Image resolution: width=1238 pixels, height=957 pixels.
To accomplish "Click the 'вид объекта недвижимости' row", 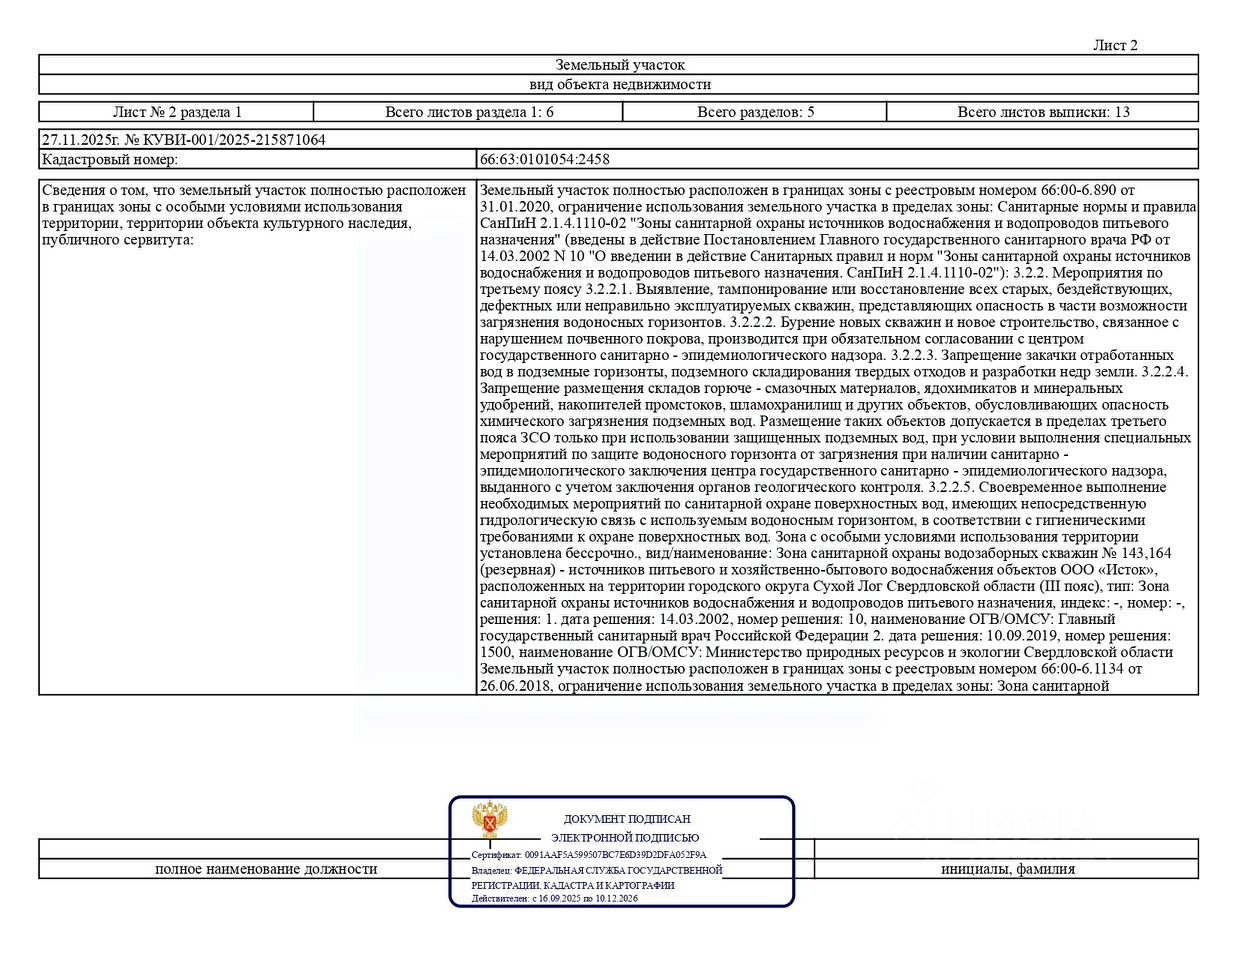I will (x=619, y=85).
